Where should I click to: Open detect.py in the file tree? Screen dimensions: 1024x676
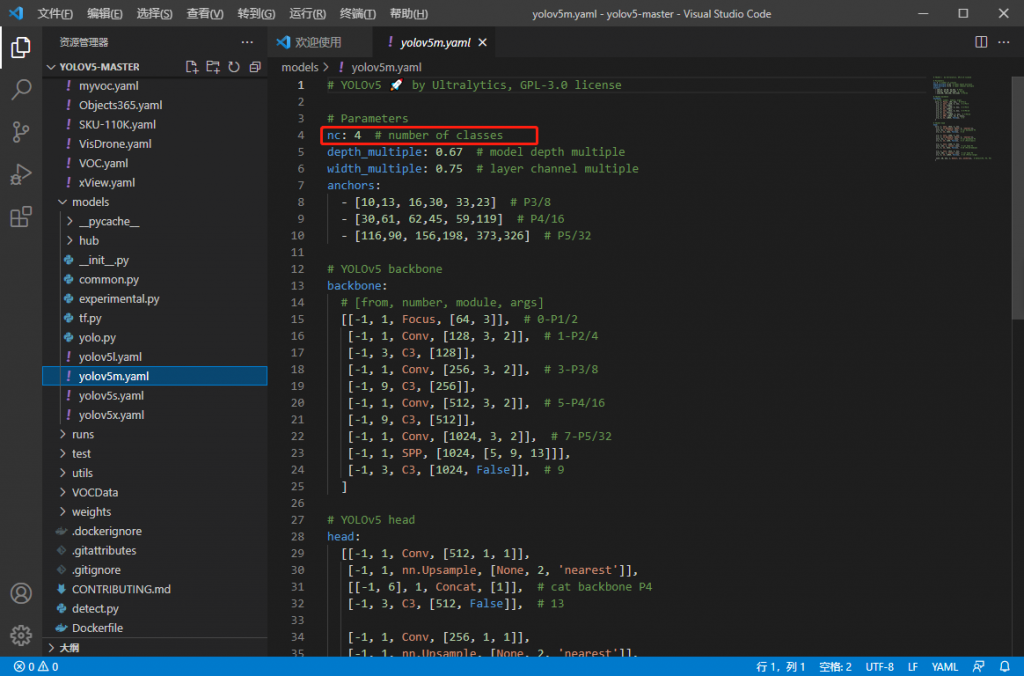155,609
